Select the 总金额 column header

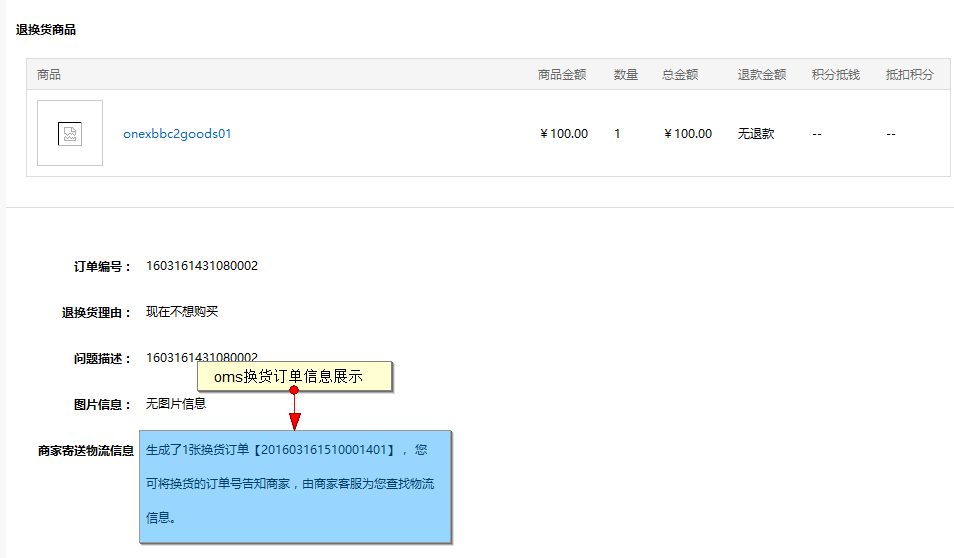click(x=680, y=75)
